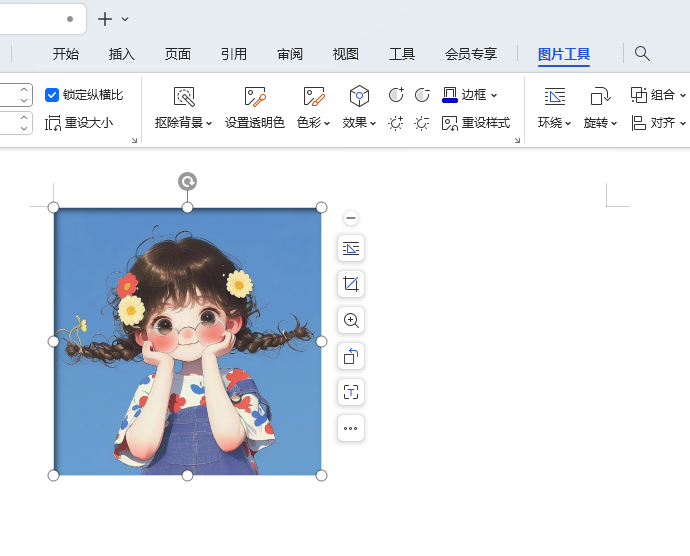
Task: Go to the 审阅 tab
Action: (290, 54)
